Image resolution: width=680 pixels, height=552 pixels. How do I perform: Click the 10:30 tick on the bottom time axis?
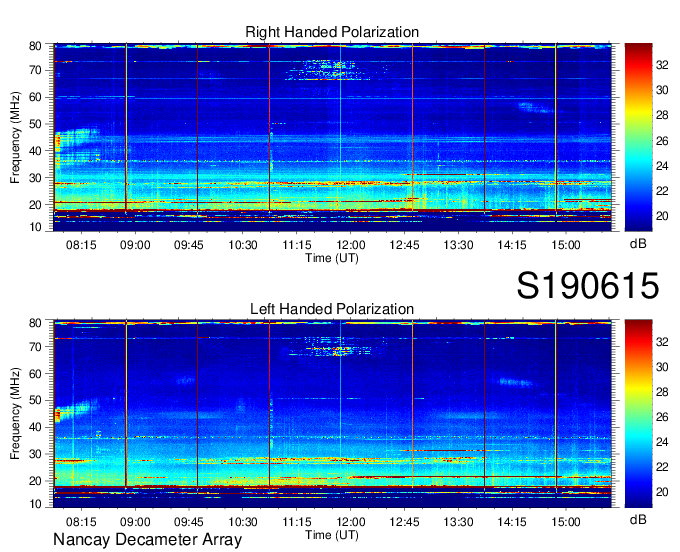pos(243,521)
